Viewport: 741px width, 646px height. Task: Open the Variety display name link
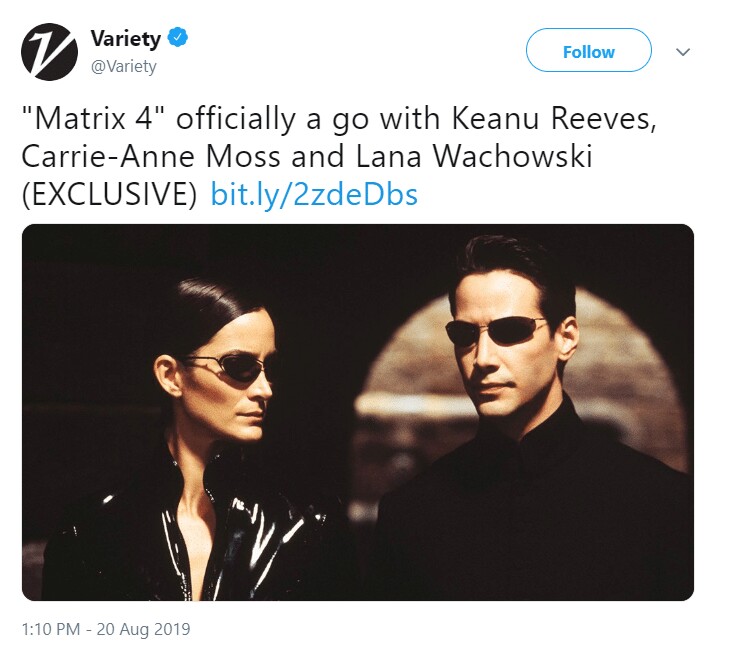[x=126, y=41]
